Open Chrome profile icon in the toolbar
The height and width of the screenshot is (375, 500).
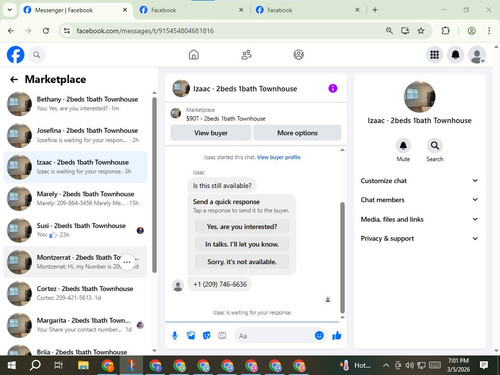point(471,31)
